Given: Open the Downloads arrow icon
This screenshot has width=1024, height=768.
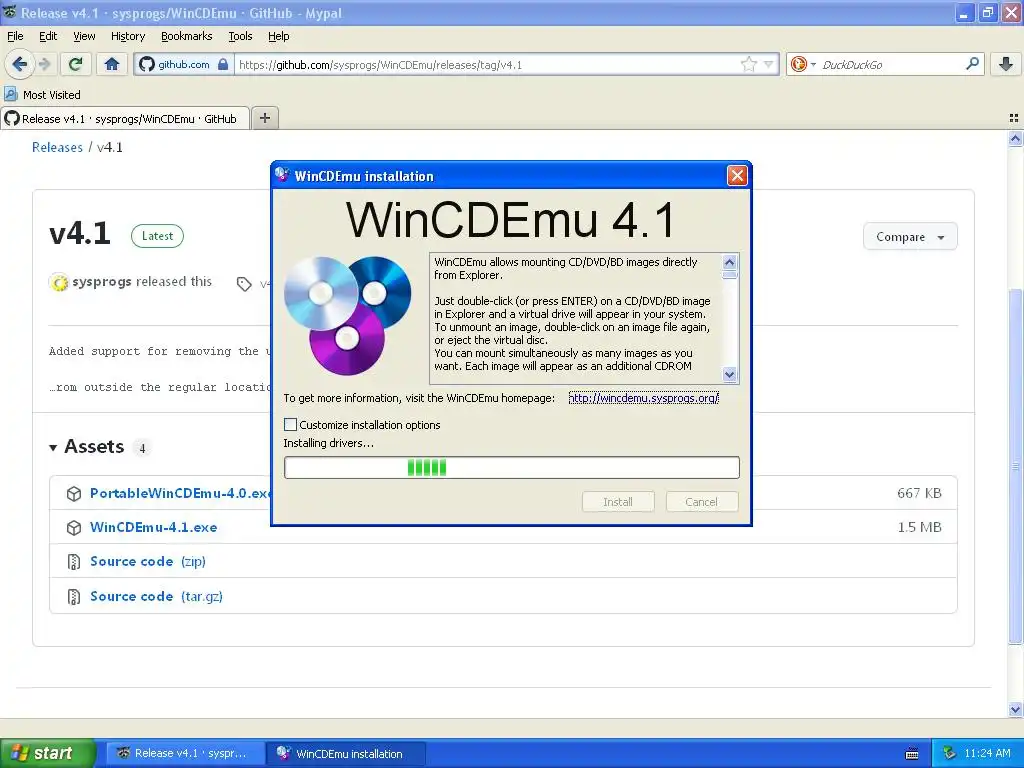Looking at the screenshot, I should 1006,64.
